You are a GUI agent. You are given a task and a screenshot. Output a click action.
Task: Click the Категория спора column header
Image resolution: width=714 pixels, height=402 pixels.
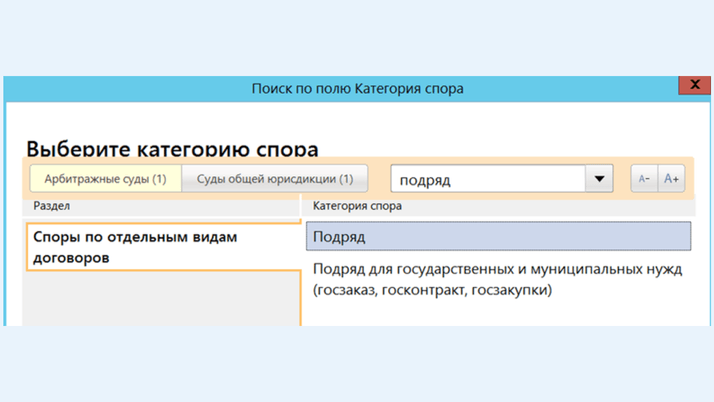357,206
